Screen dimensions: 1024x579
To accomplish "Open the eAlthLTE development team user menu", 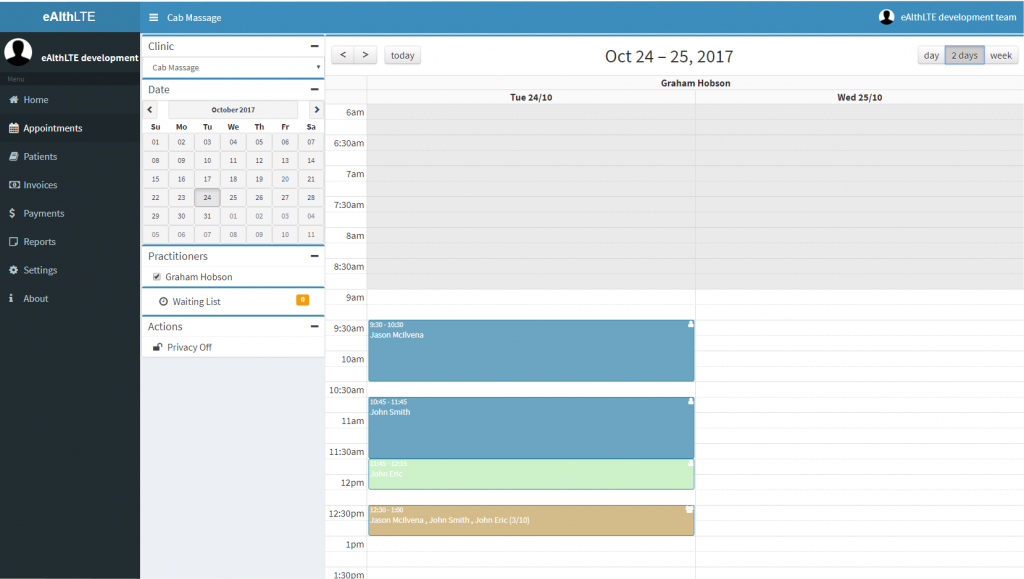I will pos(948,17).
